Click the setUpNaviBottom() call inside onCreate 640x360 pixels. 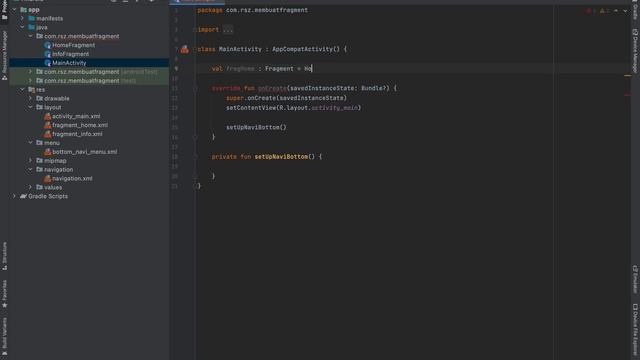tap(256, 127)
